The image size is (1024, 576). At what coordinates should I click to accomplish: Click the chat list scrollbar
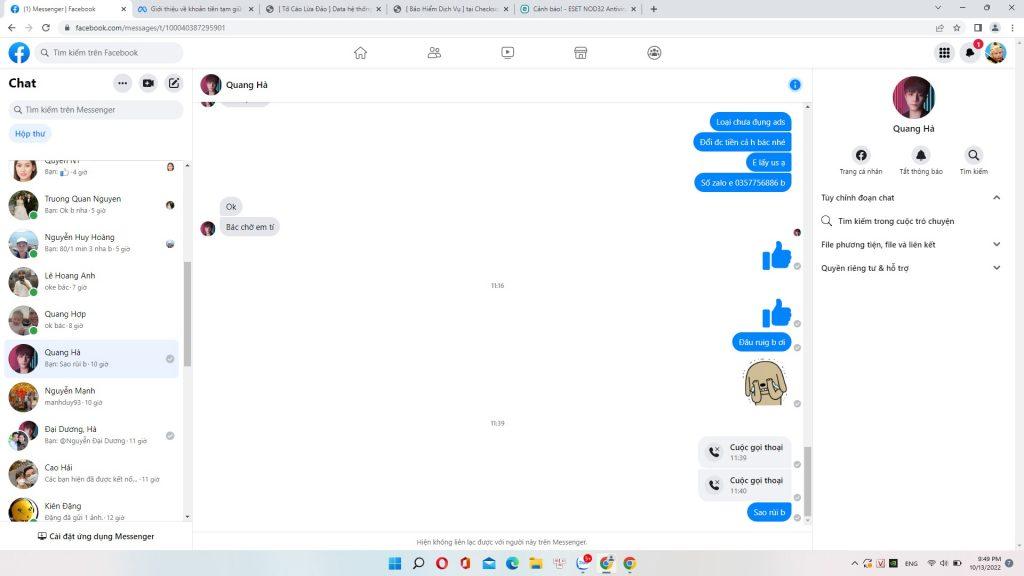(x=187, y=310)
